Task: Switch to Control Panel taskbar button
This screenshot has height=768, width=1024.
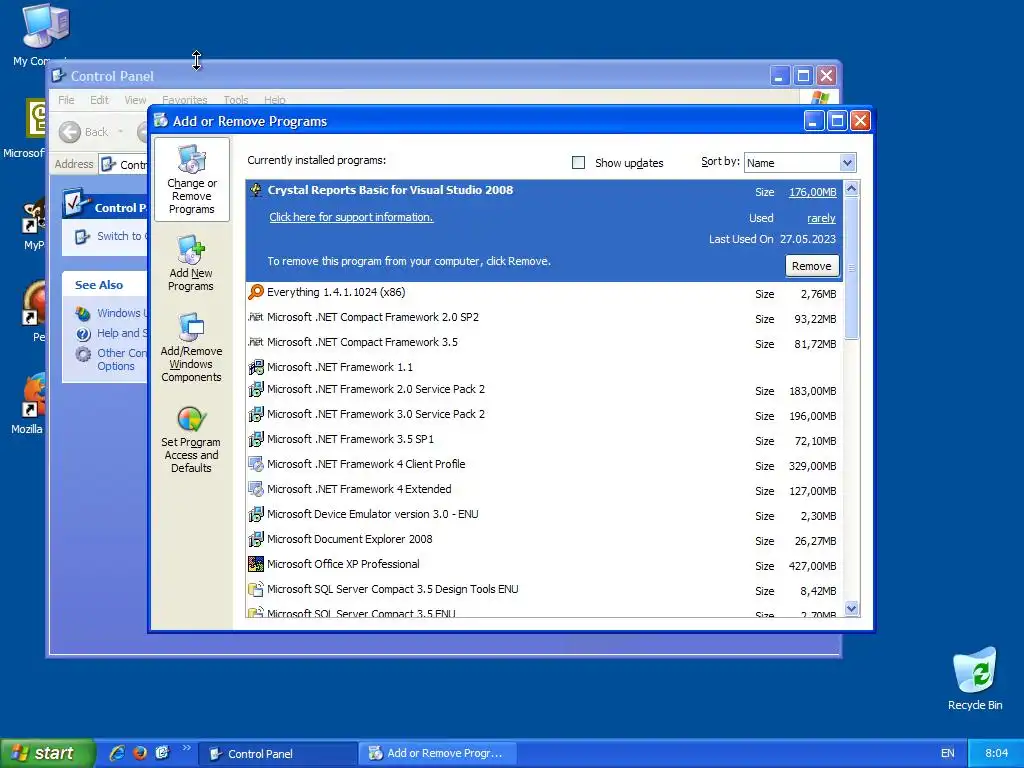Action: (x=278, y=754)
